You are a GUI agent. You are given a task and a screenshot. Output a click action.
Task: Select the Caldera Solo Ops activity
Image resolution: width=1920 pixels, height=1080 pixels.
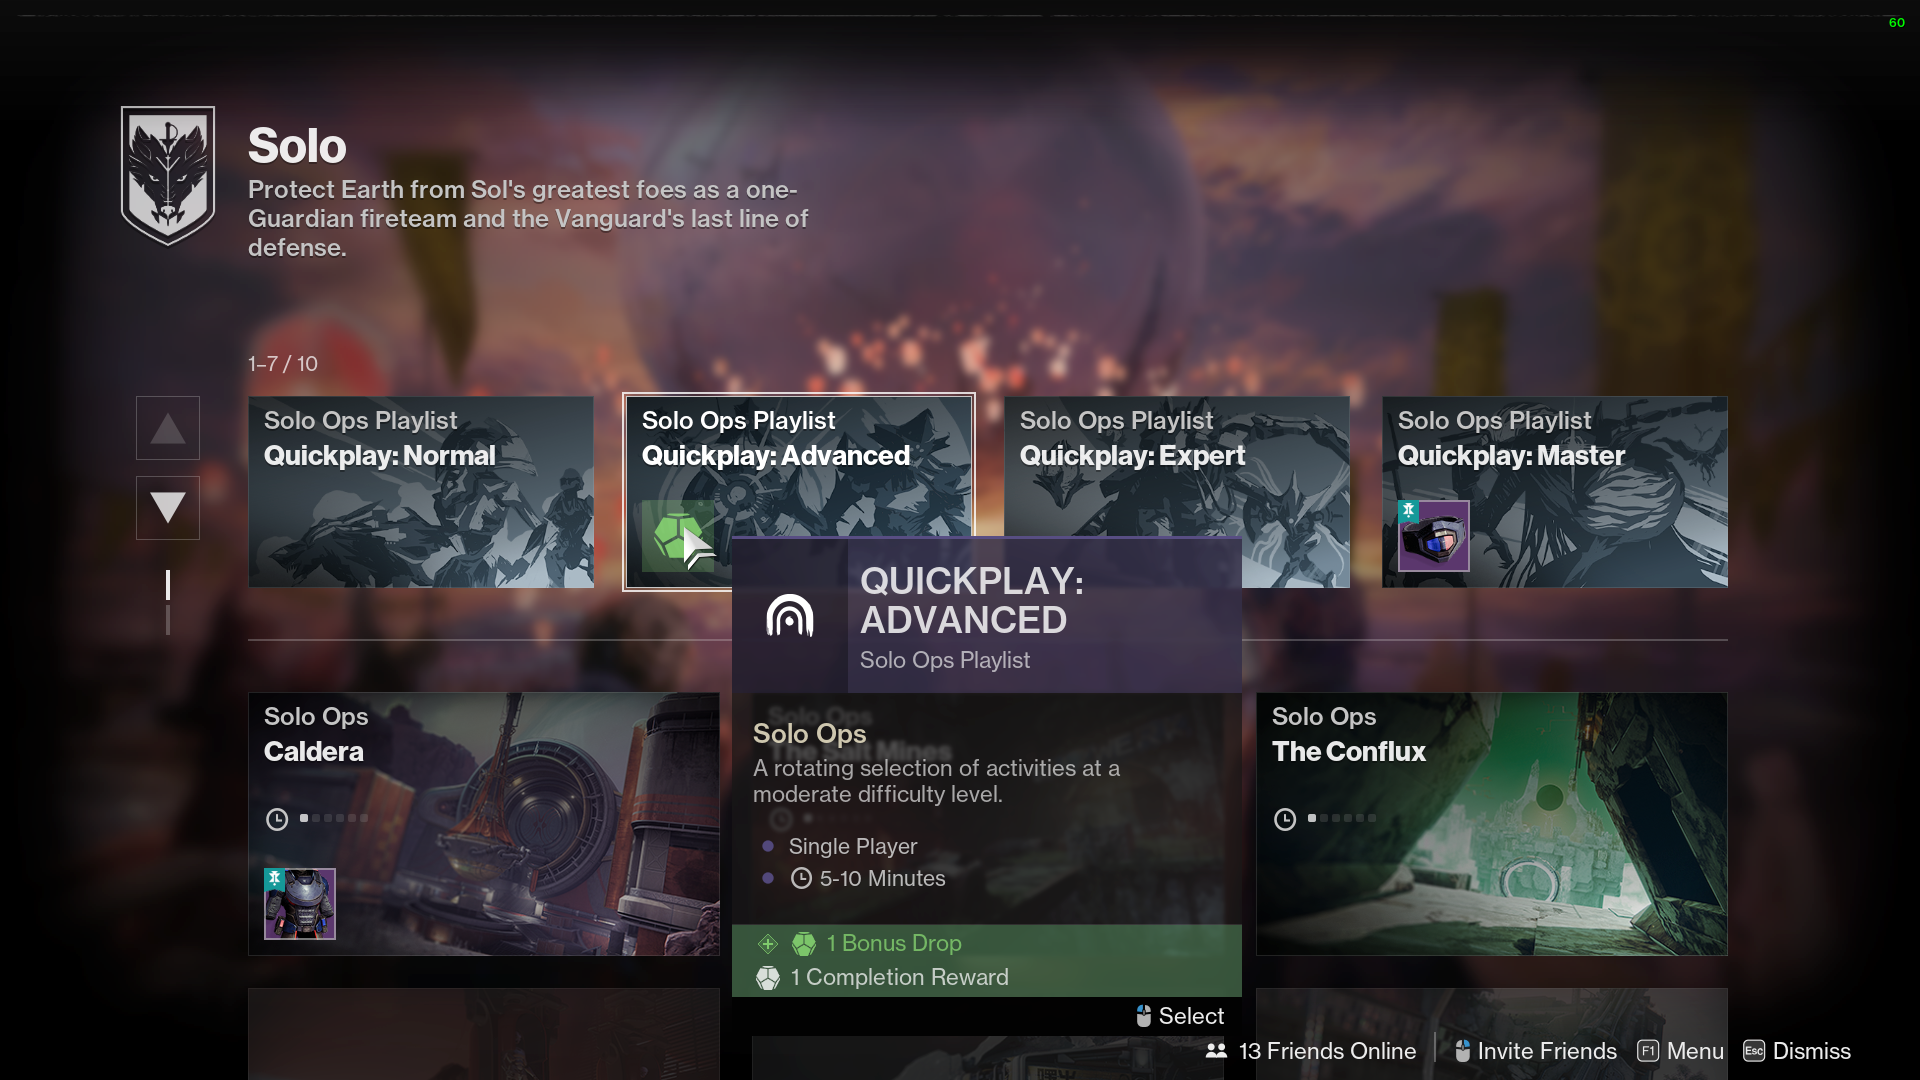484,824
